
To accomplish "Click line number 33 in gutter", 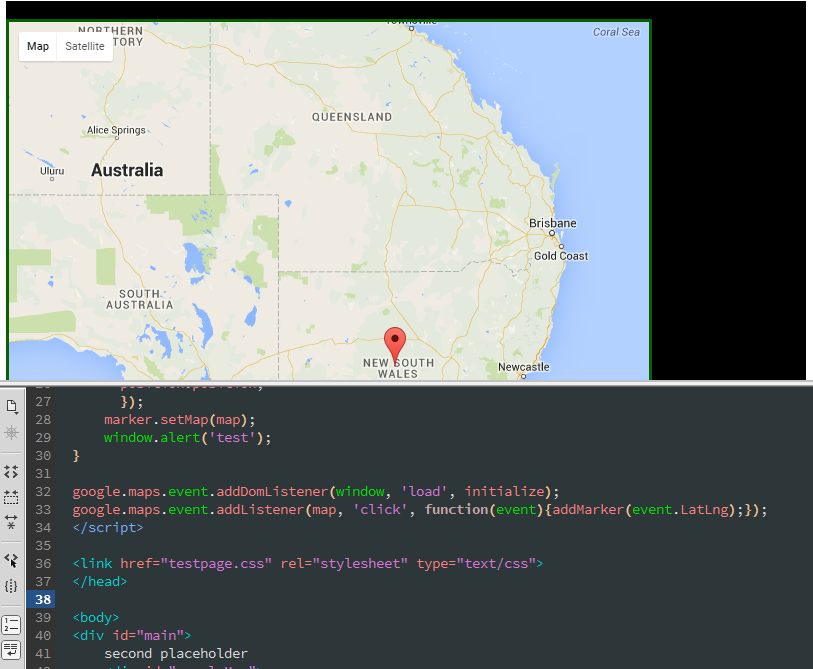I will pyautogui.click(x=43, y=510).
